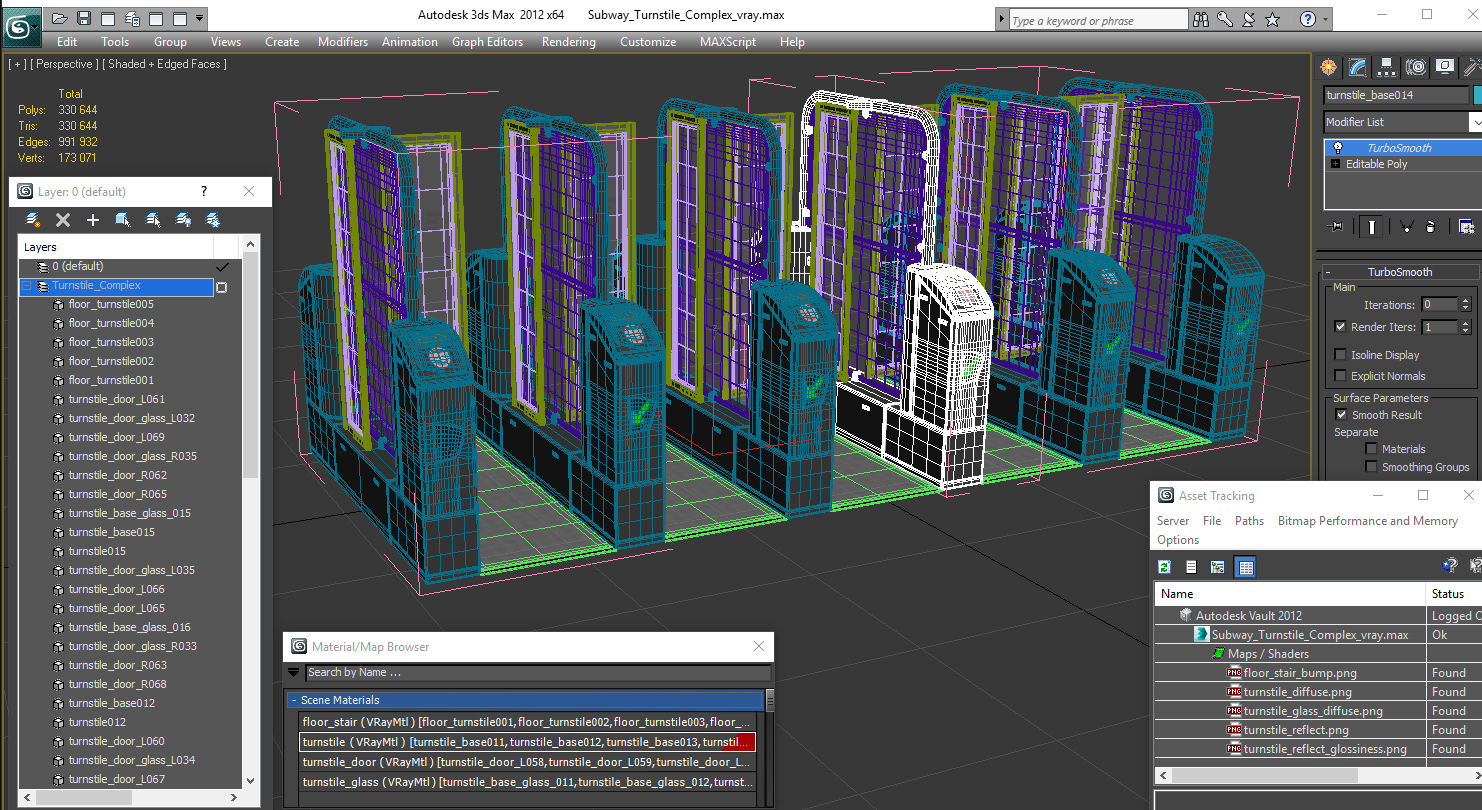Open the Modifiers menu
Viewport: 1482px width, 810px height.
[x=343, y=42]
